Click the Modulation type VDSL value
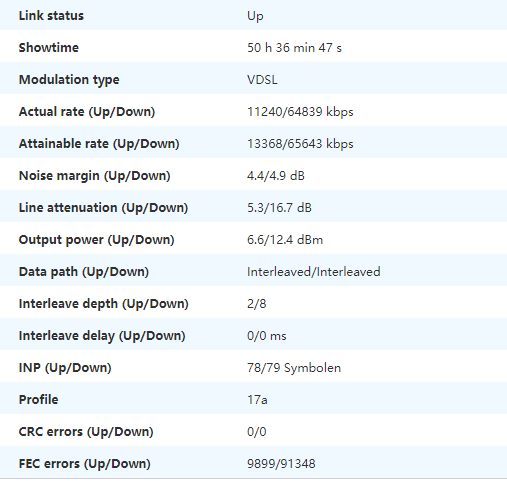The width and height of the screenshot is (507, 483). pos(262,80)
